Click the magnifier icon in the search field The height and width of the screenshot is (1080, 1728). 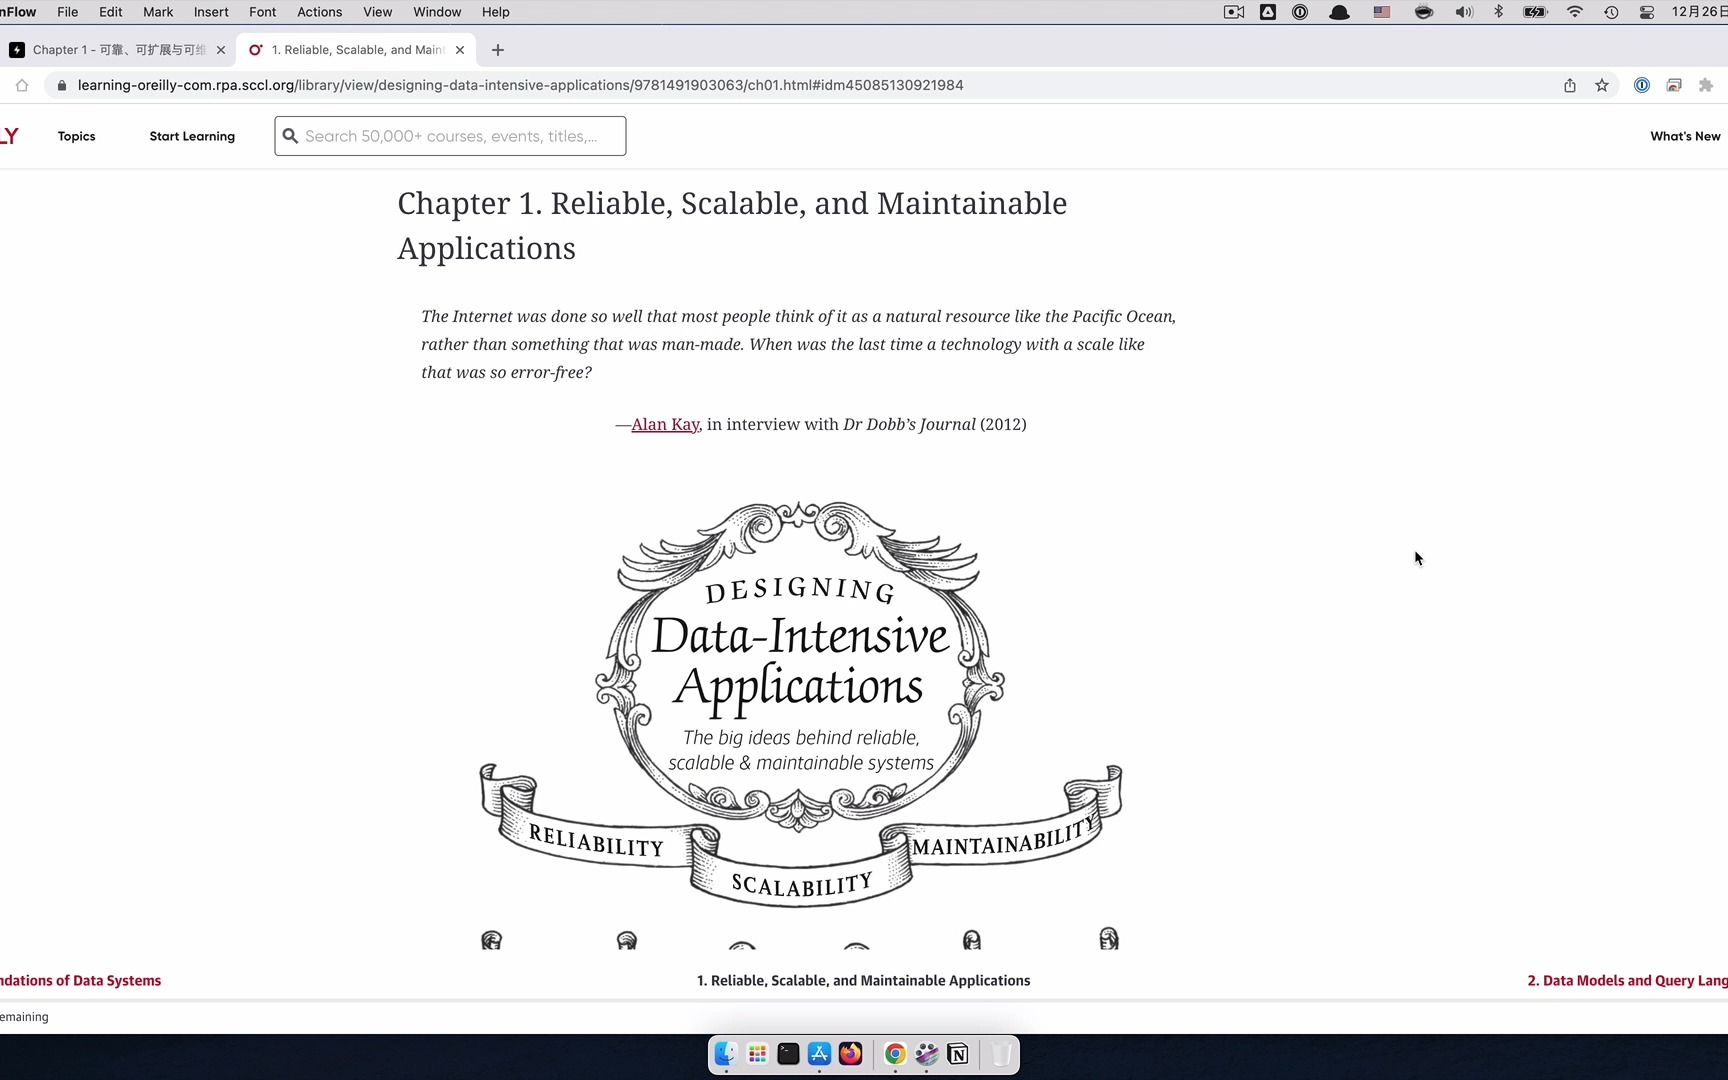291,136
